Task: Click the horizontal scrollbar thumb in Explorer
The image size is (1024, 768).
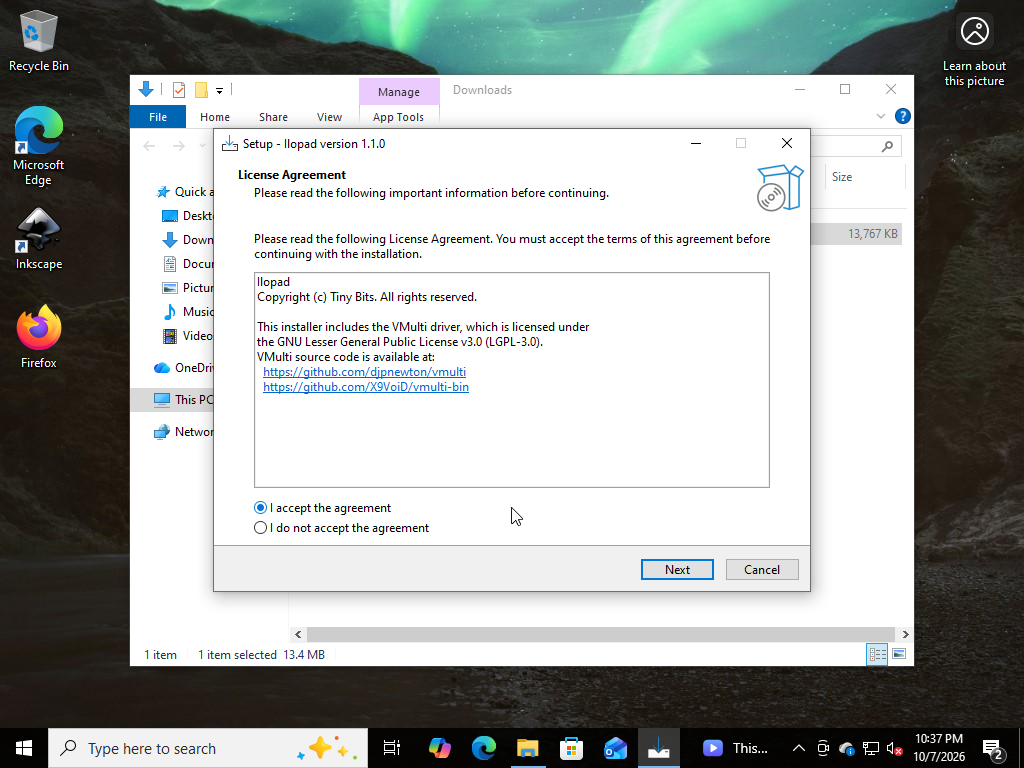Action: (x=600, y=634)
